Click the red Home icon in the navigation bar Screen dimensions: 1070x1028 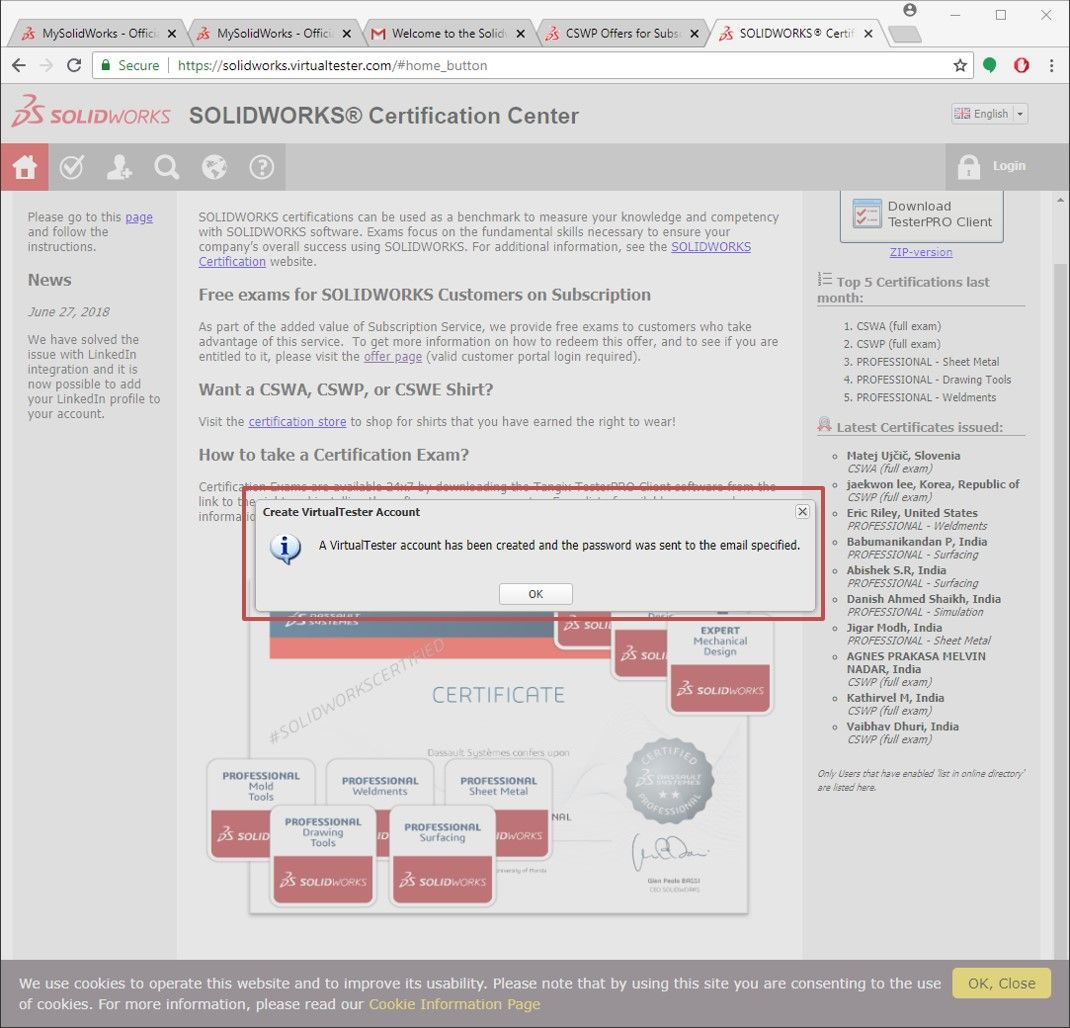[x=24, y=166]
